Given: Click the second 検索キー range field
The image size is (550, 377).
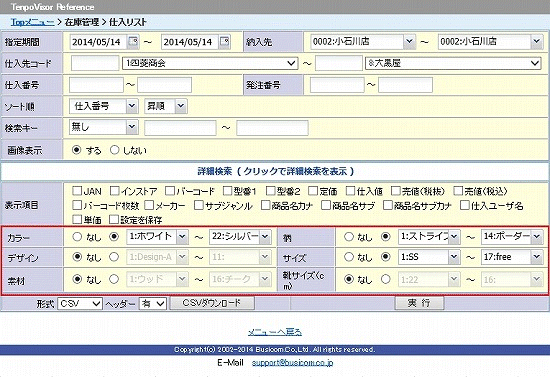Looking at the screenshot, I should coord(273,128).
